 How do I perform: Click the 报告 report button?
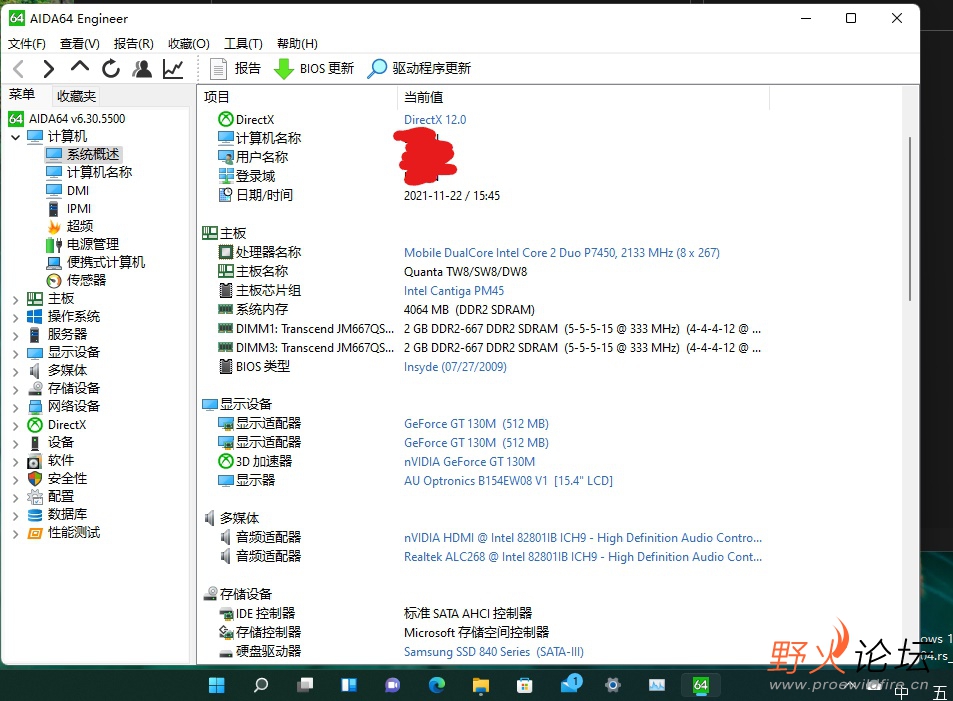[235, 69]
